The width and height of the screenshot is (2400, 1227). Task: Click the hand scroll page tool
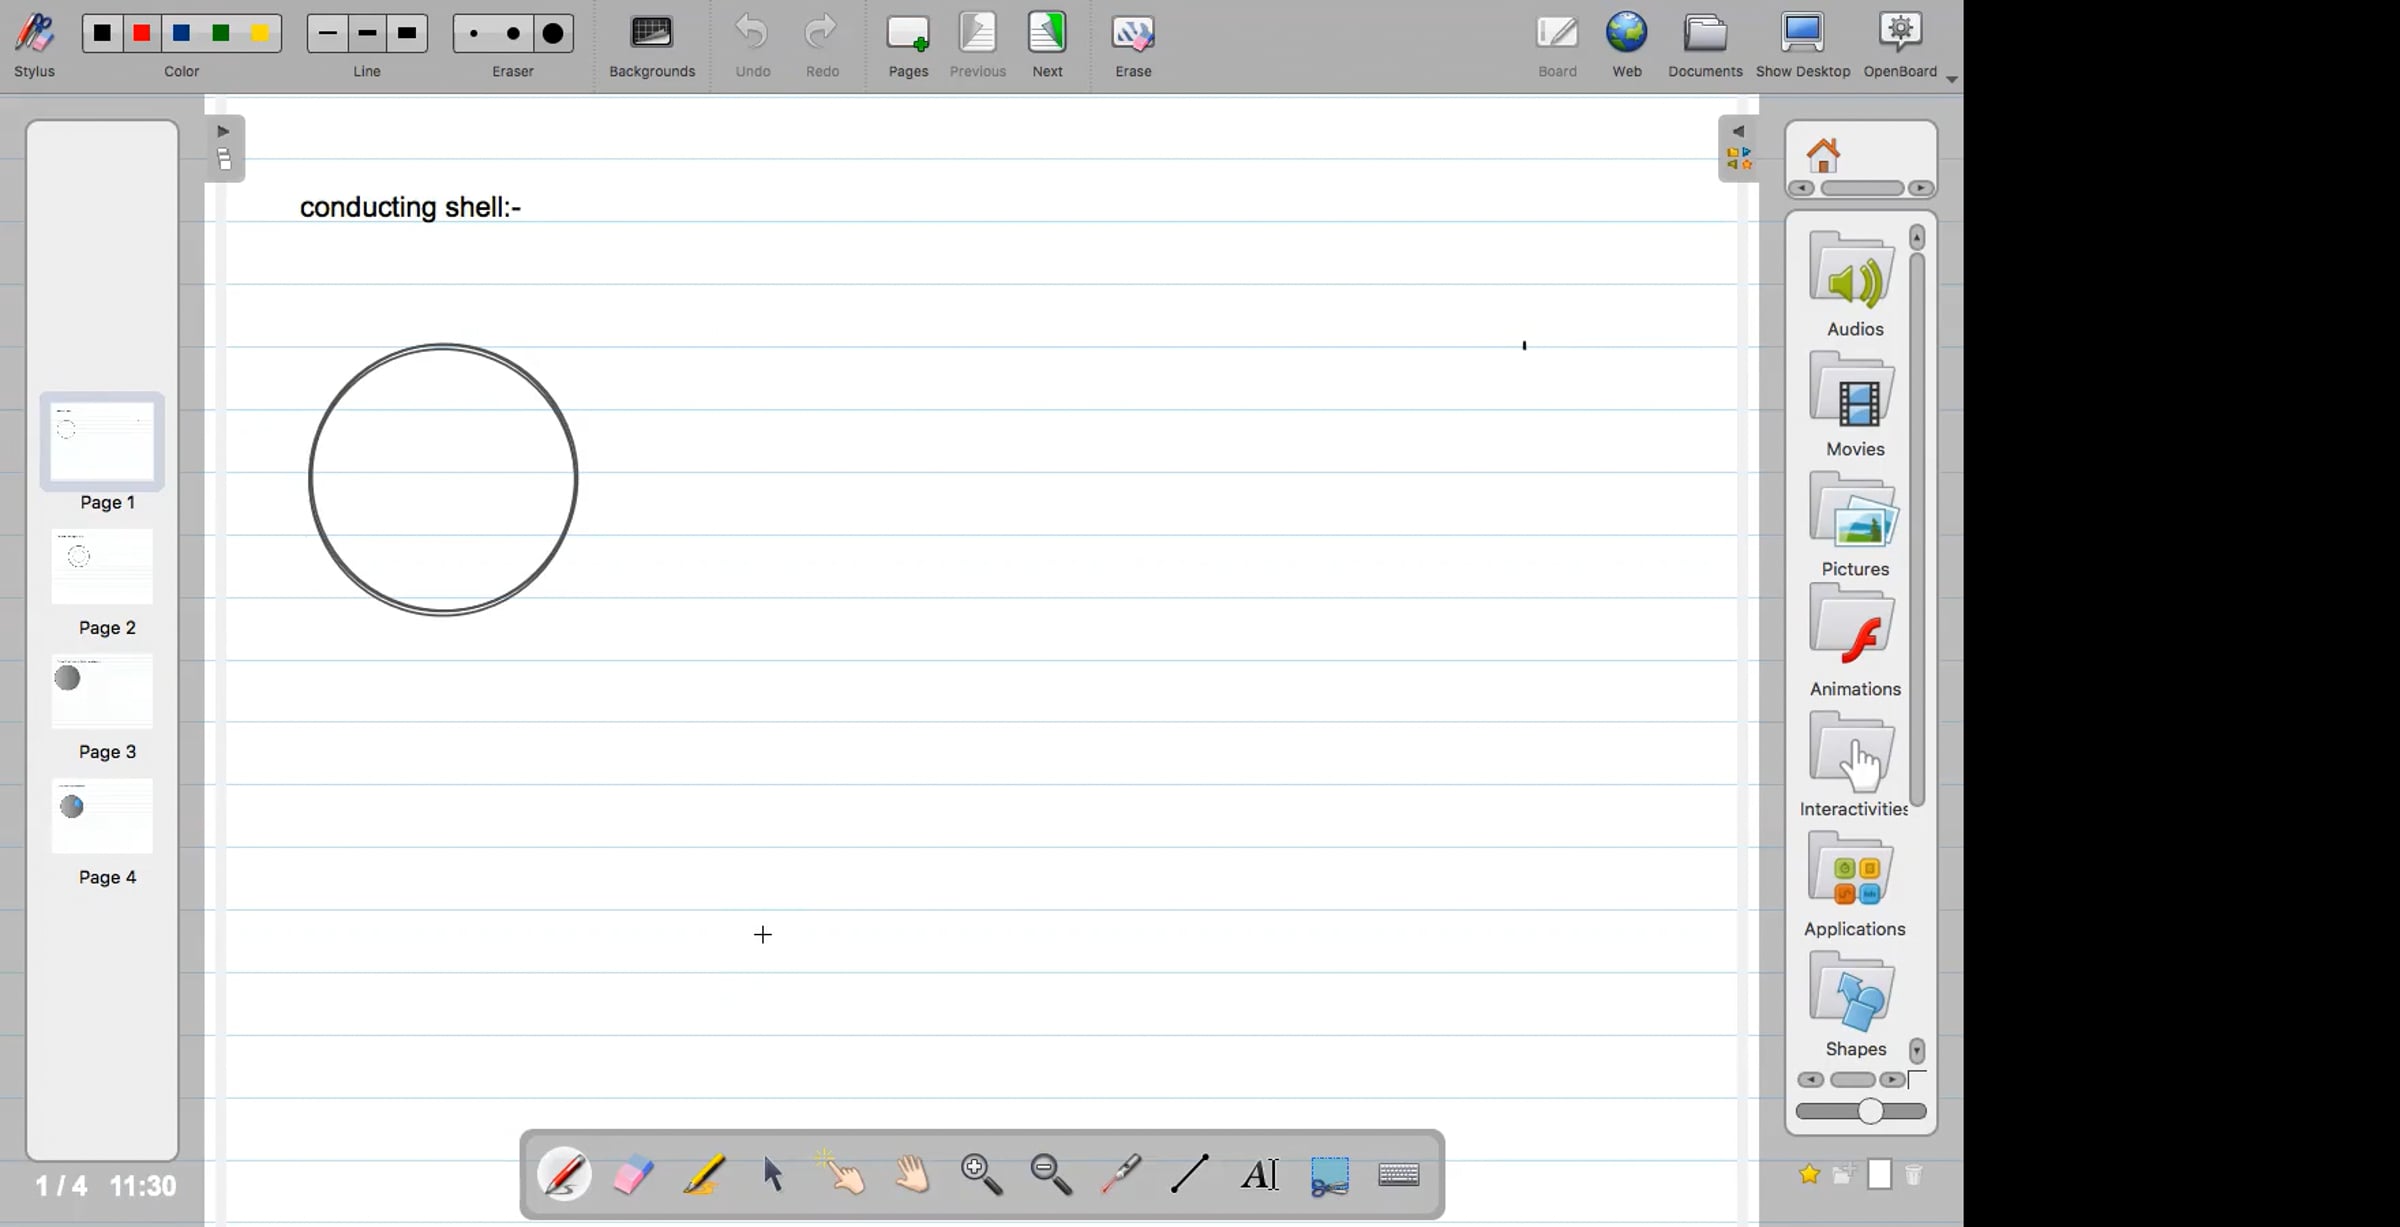pyautogui.click(x=912, y=1174)
